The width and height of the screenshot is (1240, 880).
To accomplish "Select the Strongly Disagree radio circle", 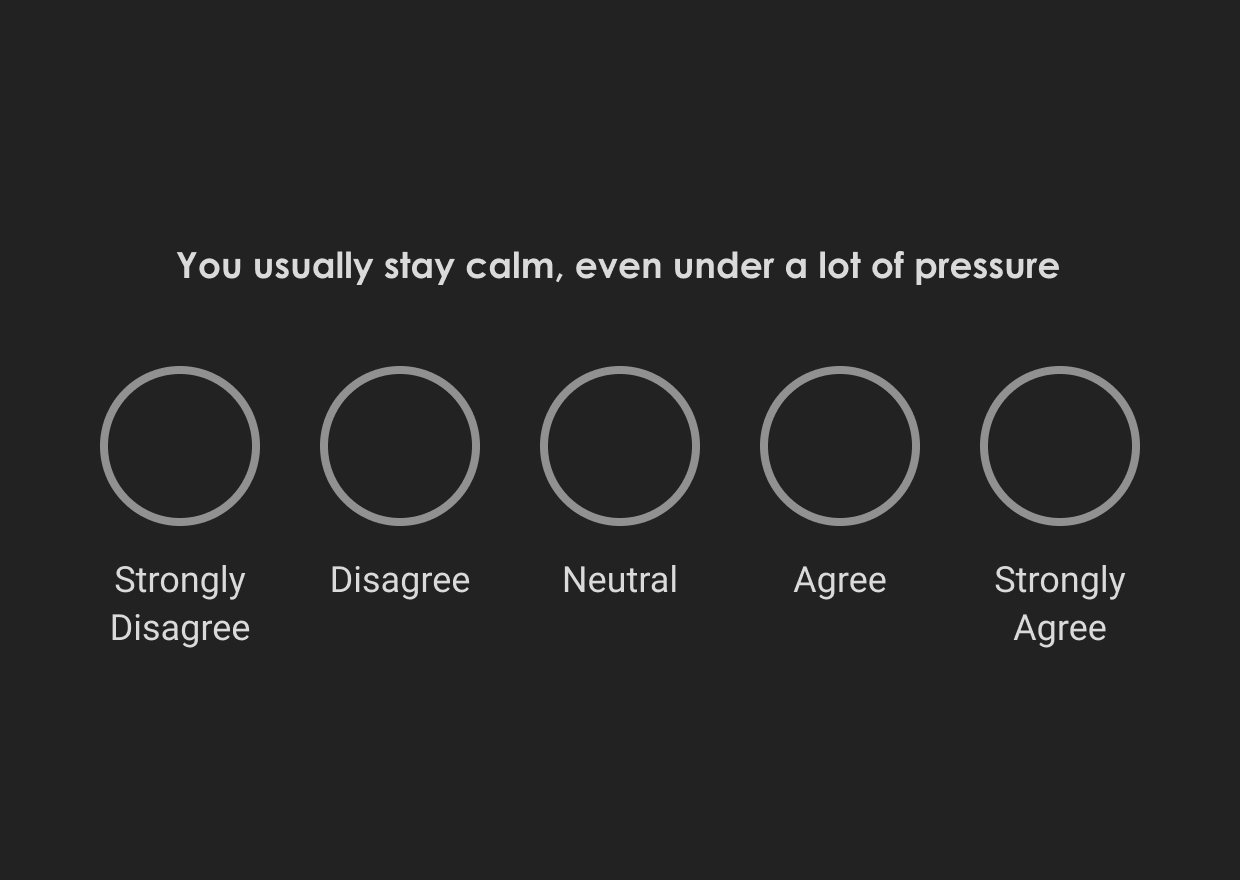I will click(180, 446).
